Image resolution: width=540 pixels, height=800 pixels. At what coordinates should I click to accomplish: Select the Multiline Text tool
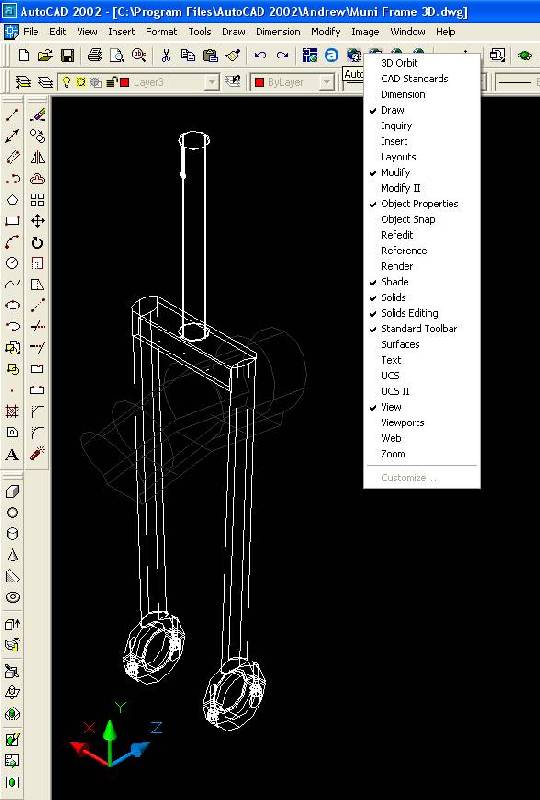[12, 454]
